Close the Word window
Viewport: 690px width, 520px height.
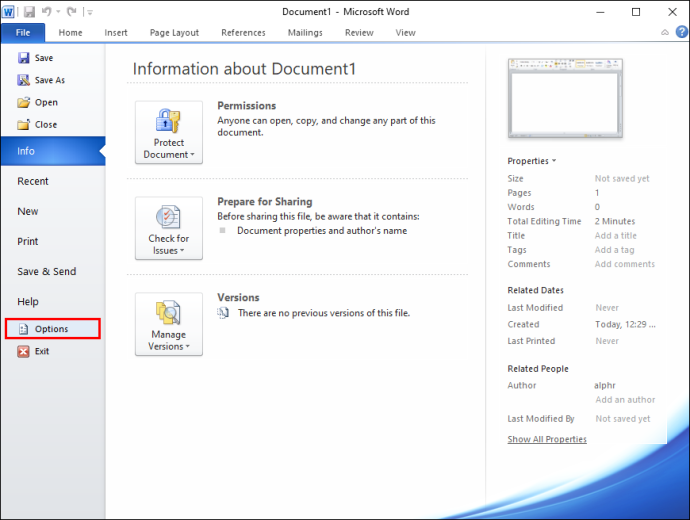coord(672,12)
